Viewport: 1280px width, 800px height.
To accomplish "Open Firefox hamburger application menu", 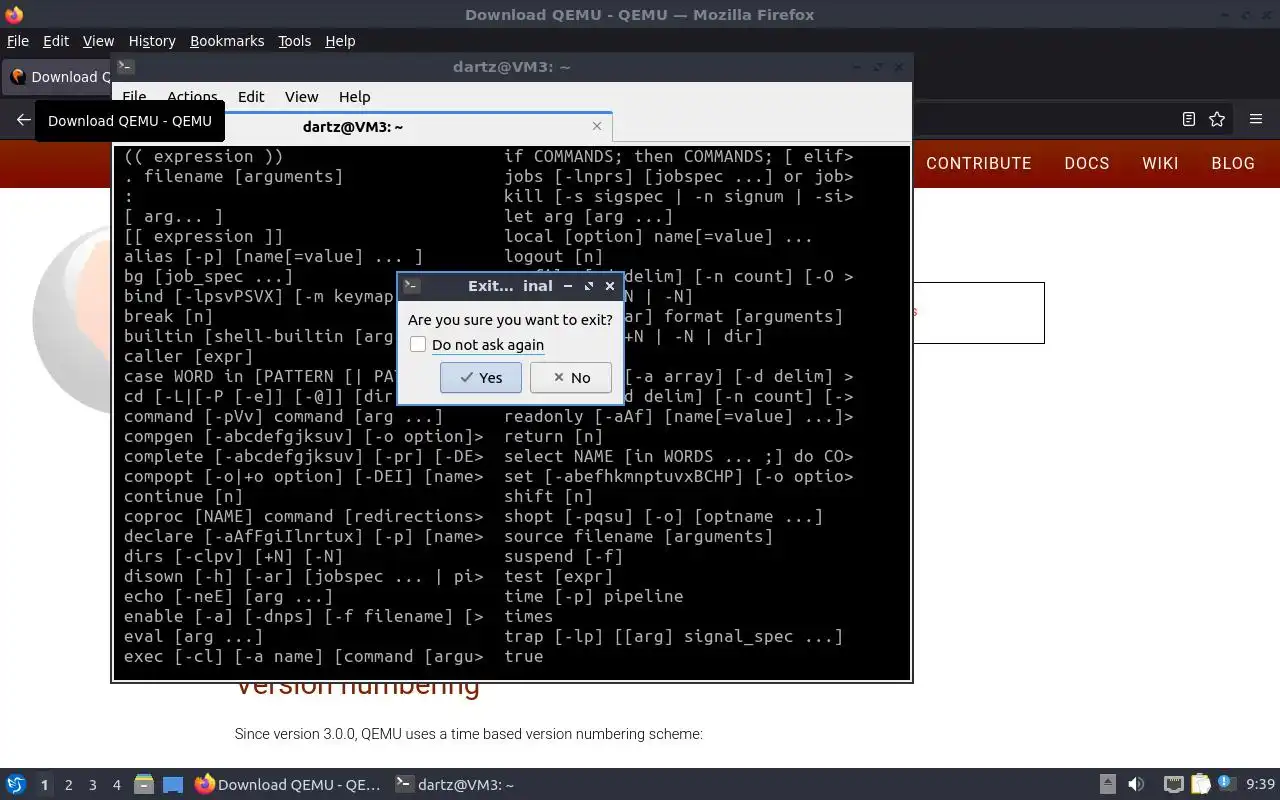I will (x=1256, y=119).
